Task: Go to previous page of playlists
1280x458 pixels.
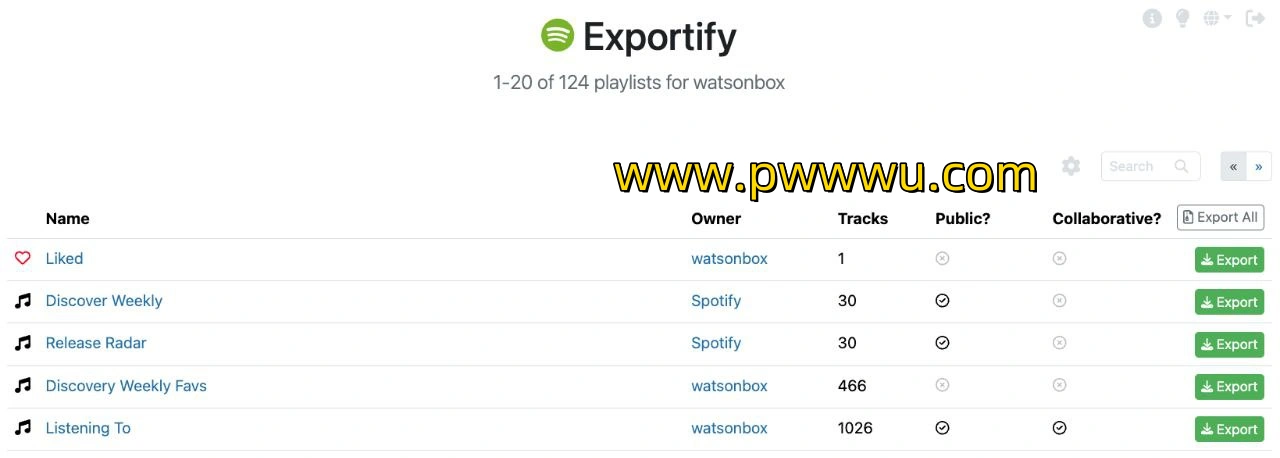Action: [x=1233, y=166]
